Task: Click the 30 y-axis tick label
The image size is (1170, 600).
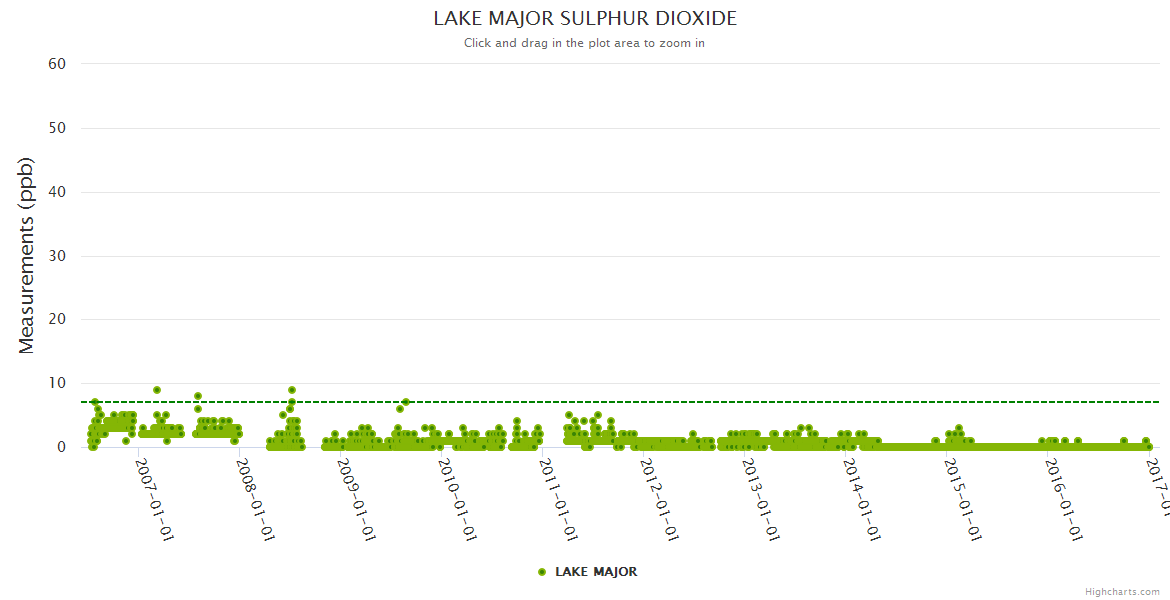Action: pyautogui.click(x=57, y=256)
